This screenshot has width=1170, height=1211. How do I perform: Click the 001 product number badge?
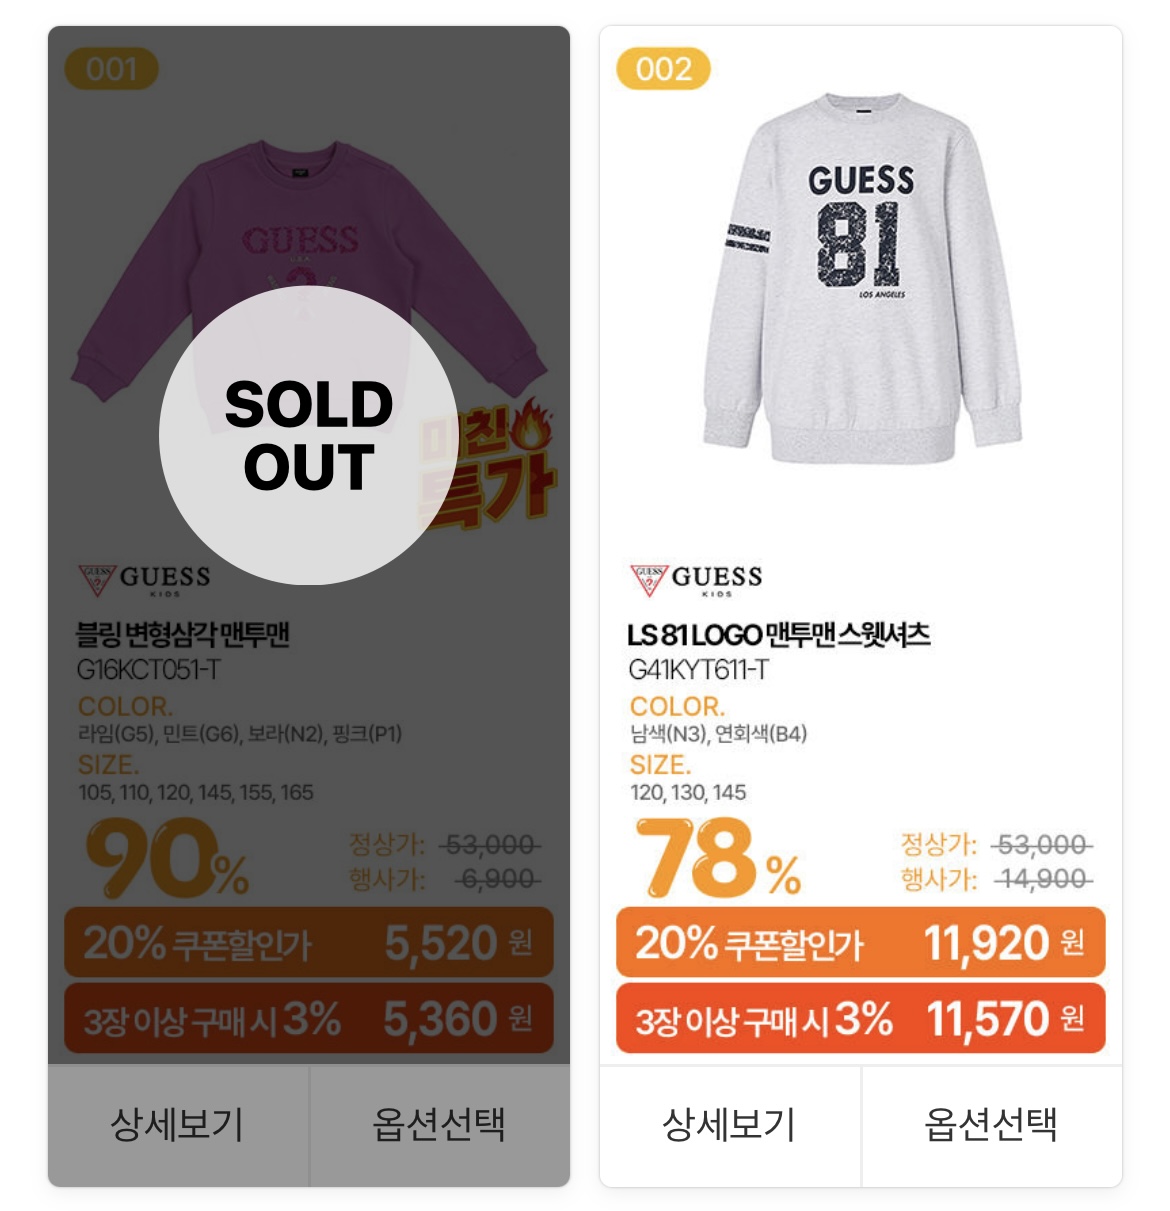[111, 69]
